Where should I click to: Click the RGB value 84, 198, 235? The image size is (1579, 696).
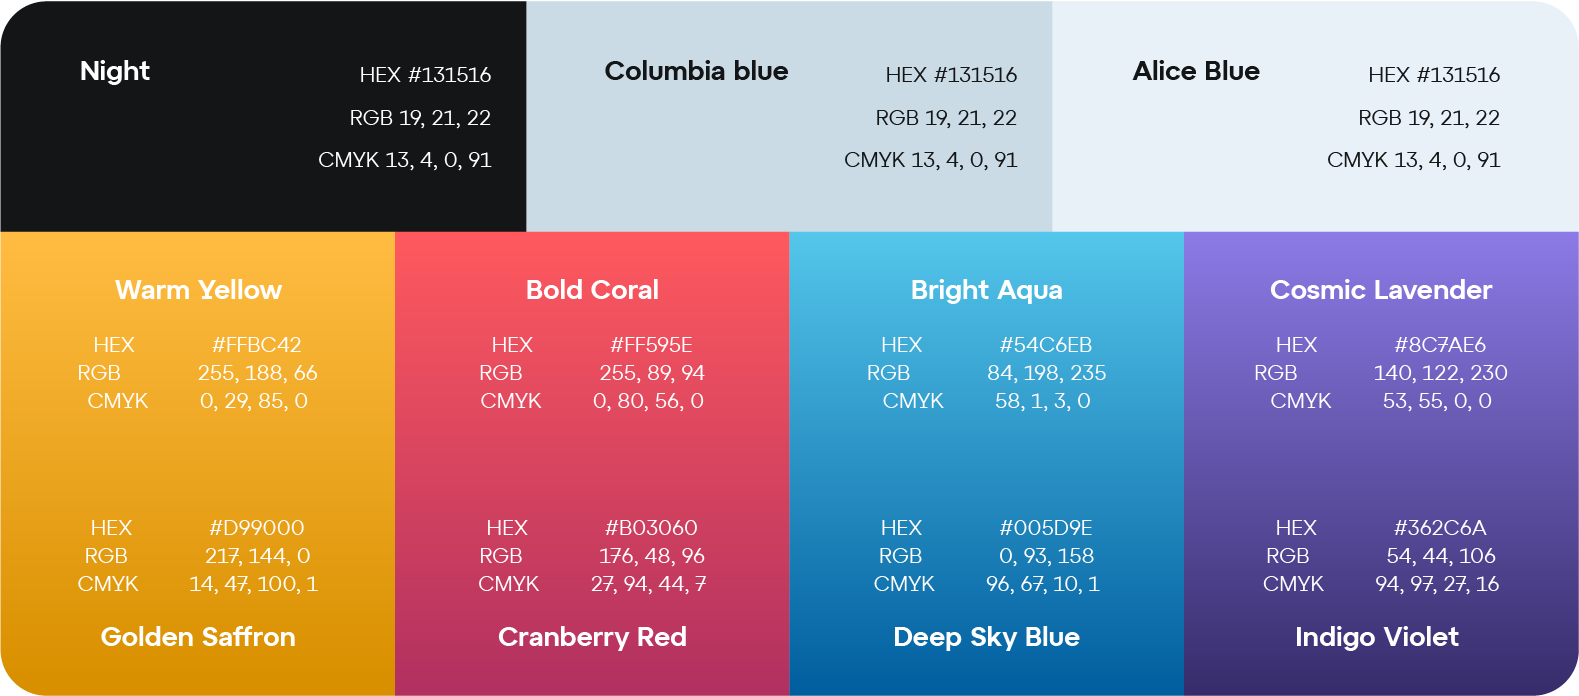click(1046, 373)
